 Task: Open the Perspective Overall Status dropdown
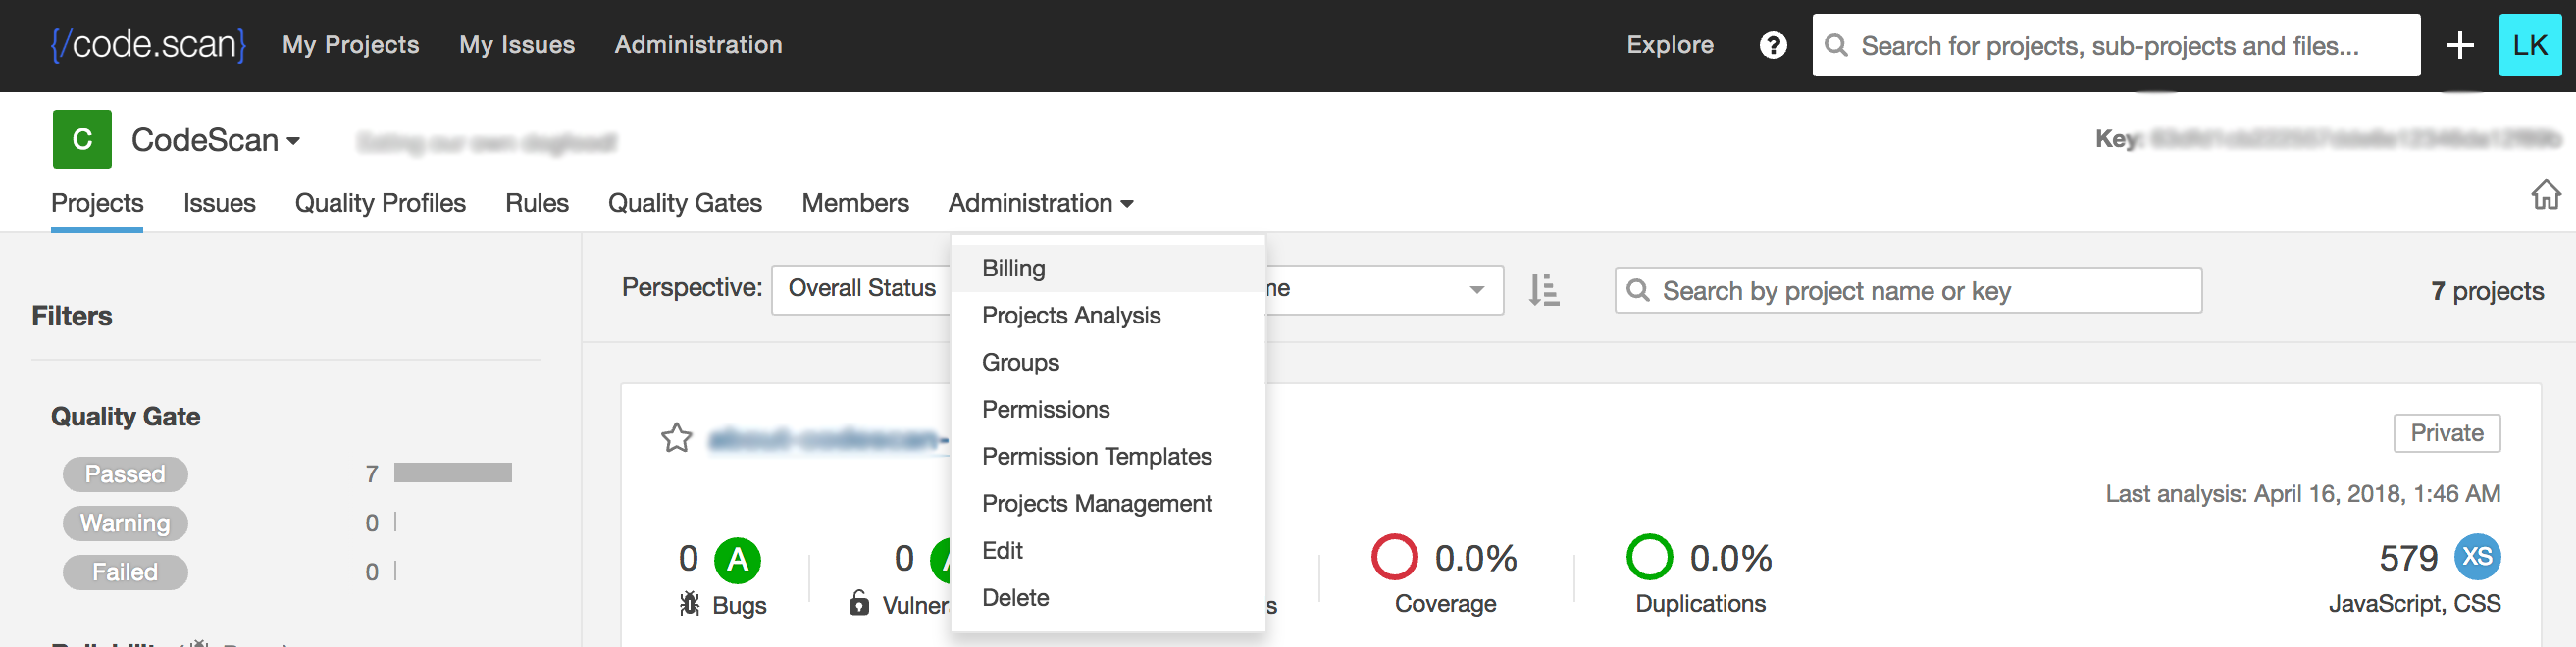861,289
